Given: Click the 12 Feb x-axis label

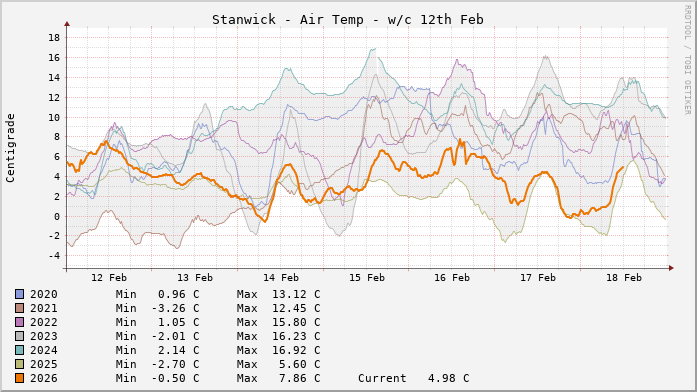Looking at the screenshot, I should [x=109, y=278].
